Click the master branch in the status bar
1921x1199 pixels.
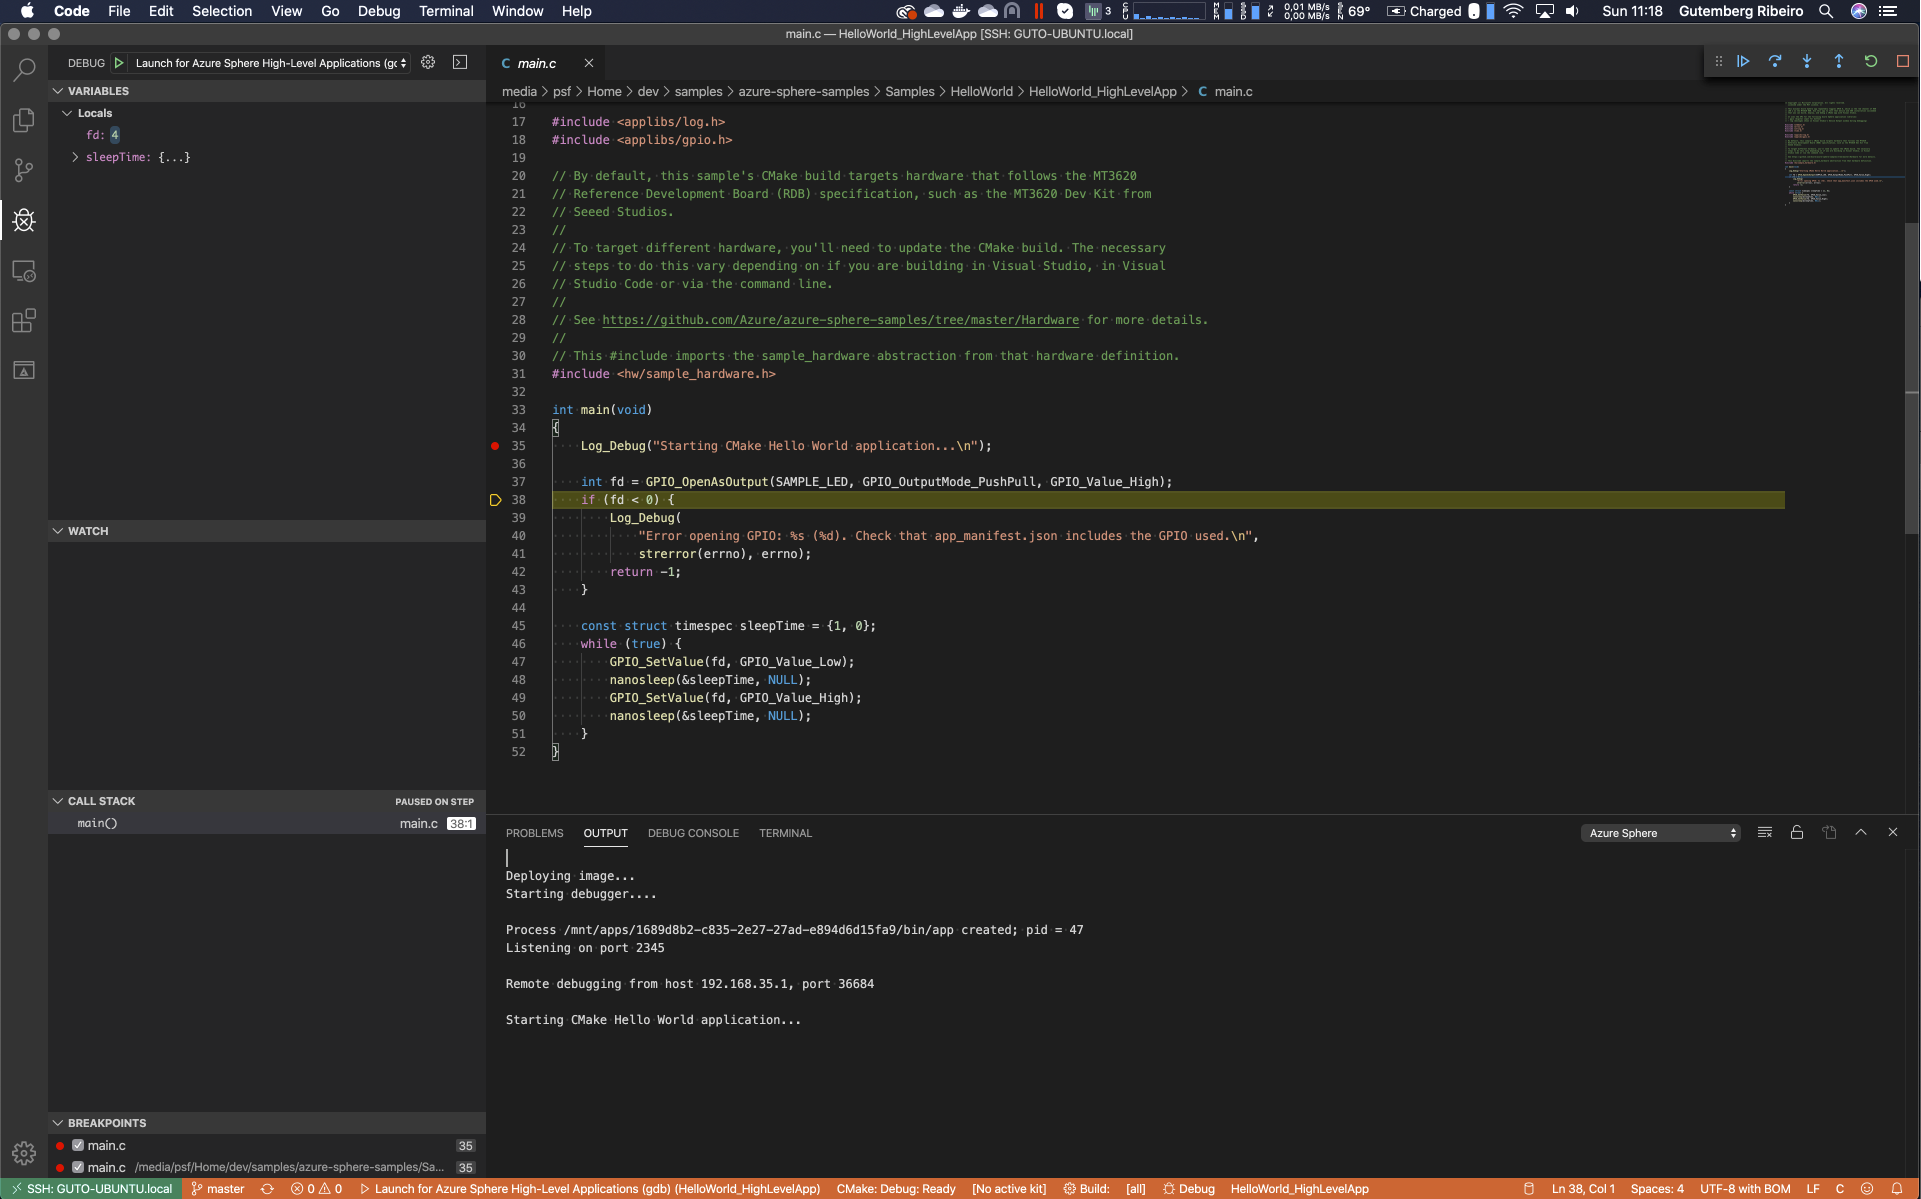(x=217, y=1189)
